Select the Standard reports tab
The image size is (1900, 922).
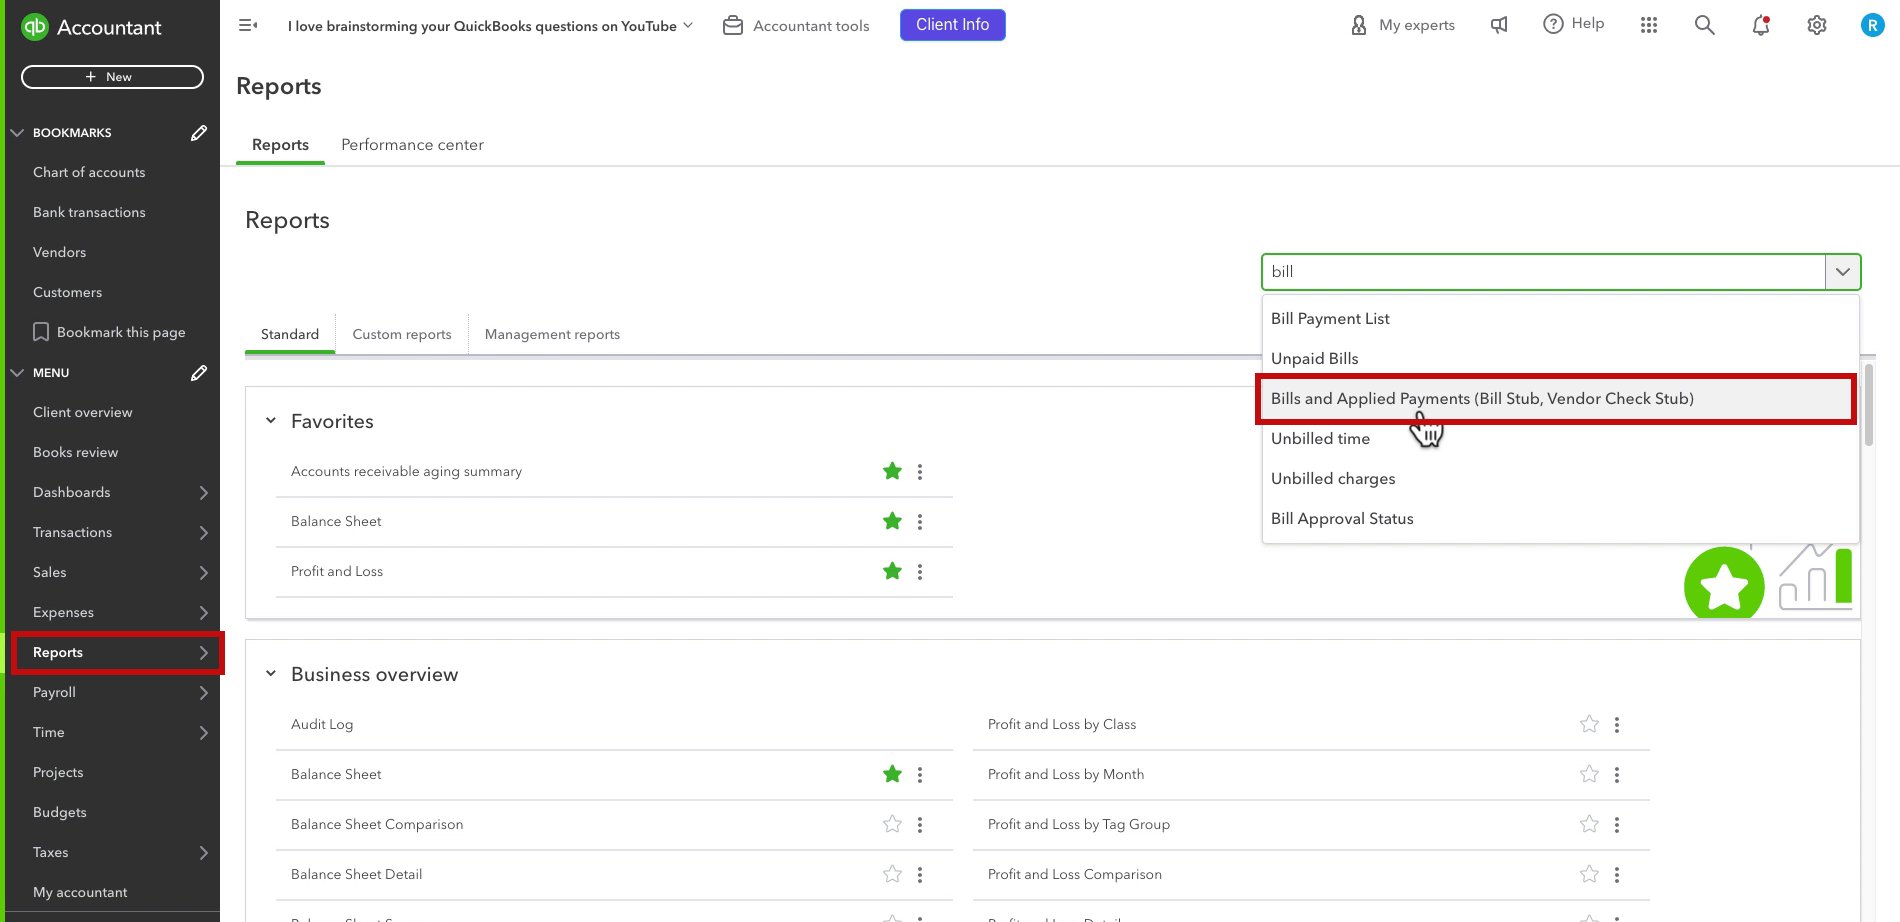point(290,334)
